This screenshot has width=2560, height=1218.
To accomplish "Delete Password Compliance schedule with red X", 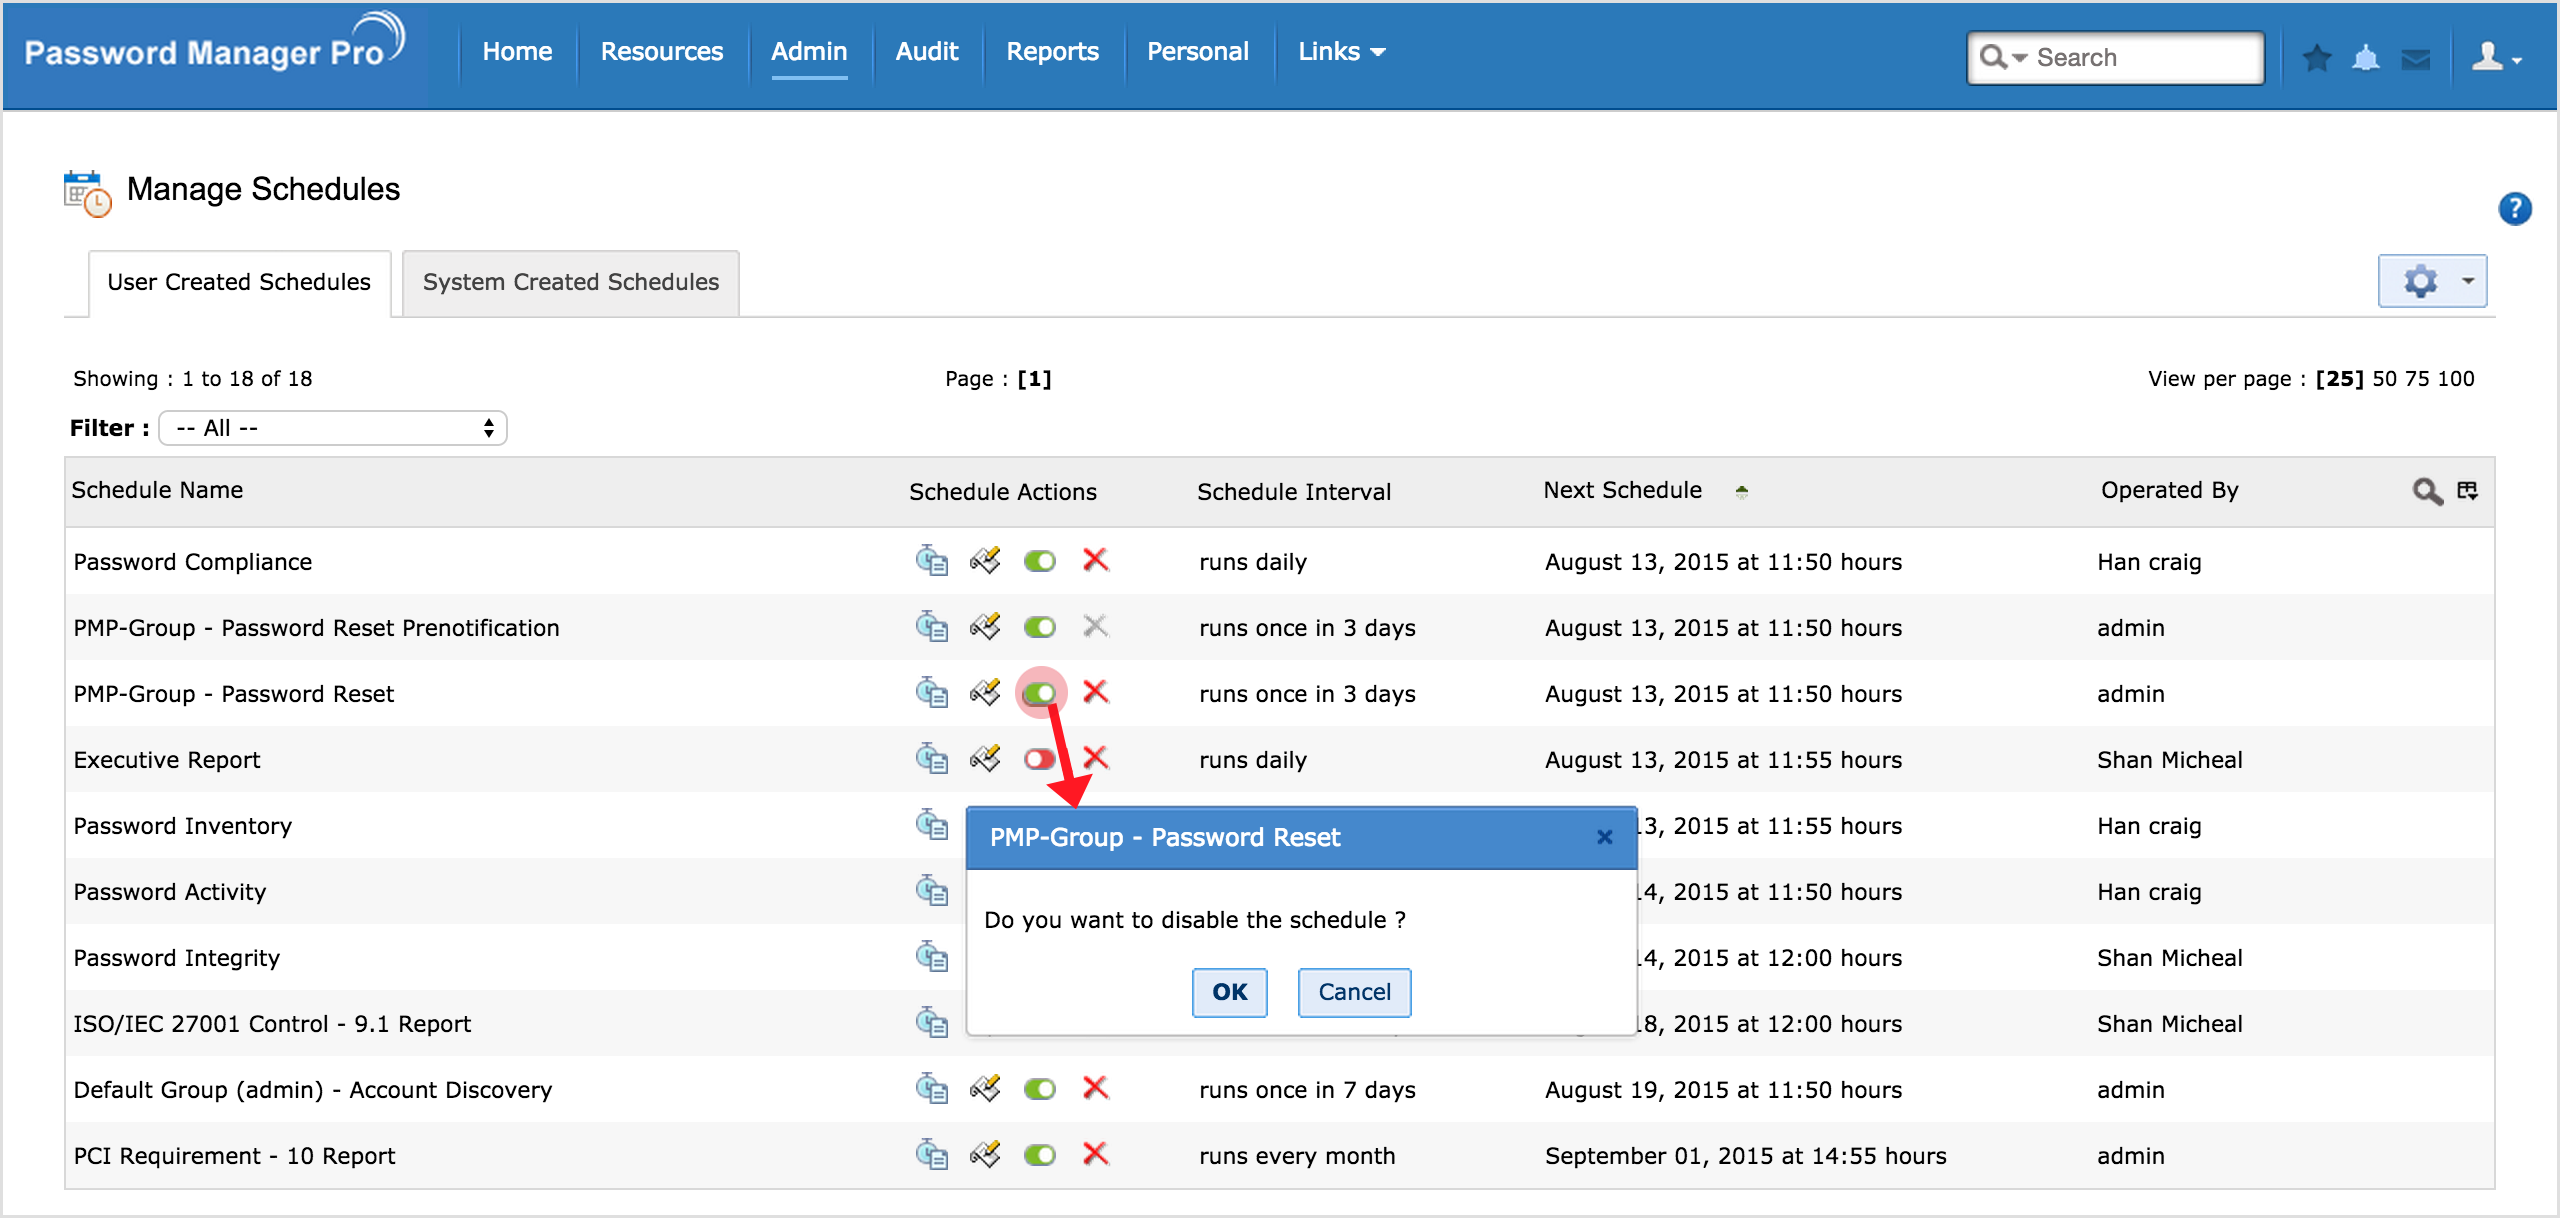I will (1095, 560).
